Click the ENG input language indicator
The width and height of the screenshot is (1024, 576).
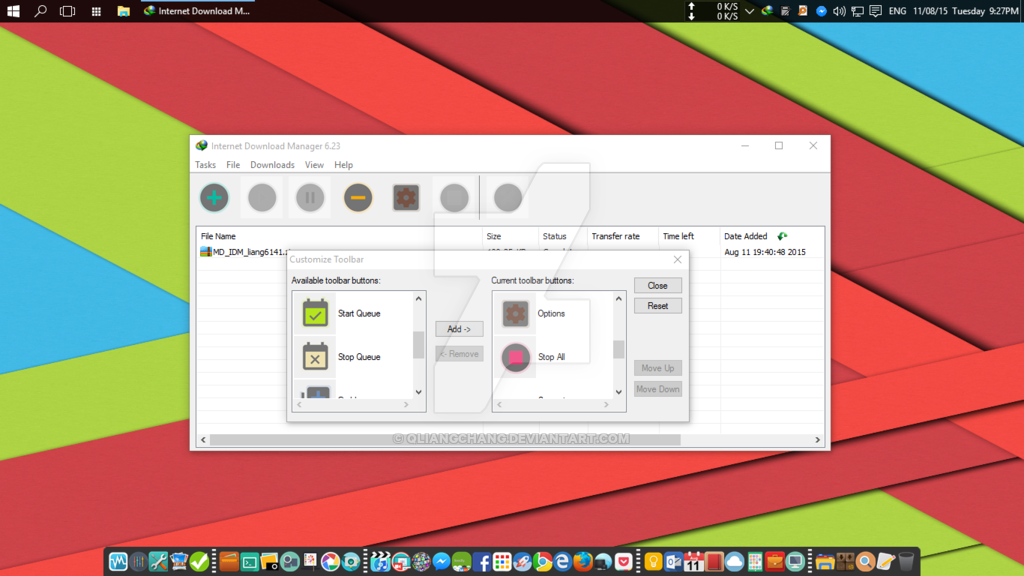click(897, 11)
